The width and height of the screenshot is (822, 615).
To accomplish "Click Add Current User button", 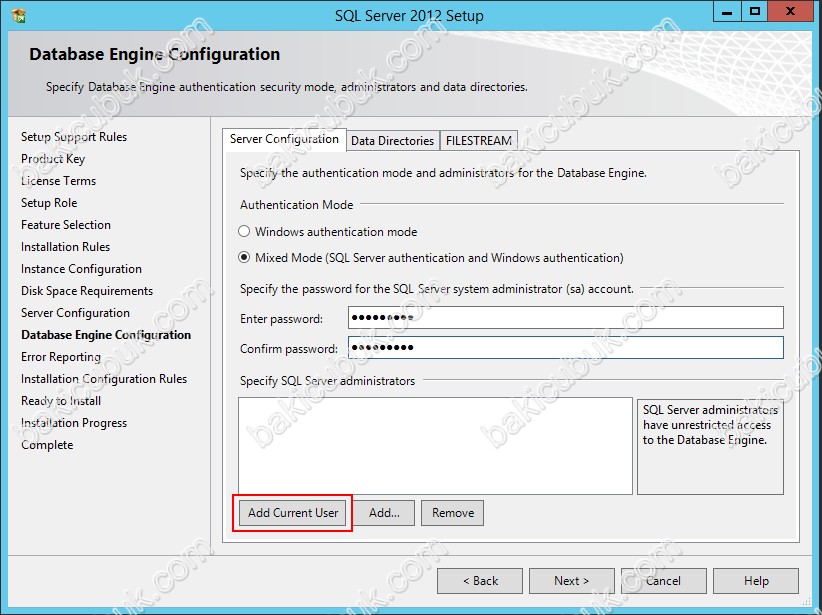I will 293,513.
